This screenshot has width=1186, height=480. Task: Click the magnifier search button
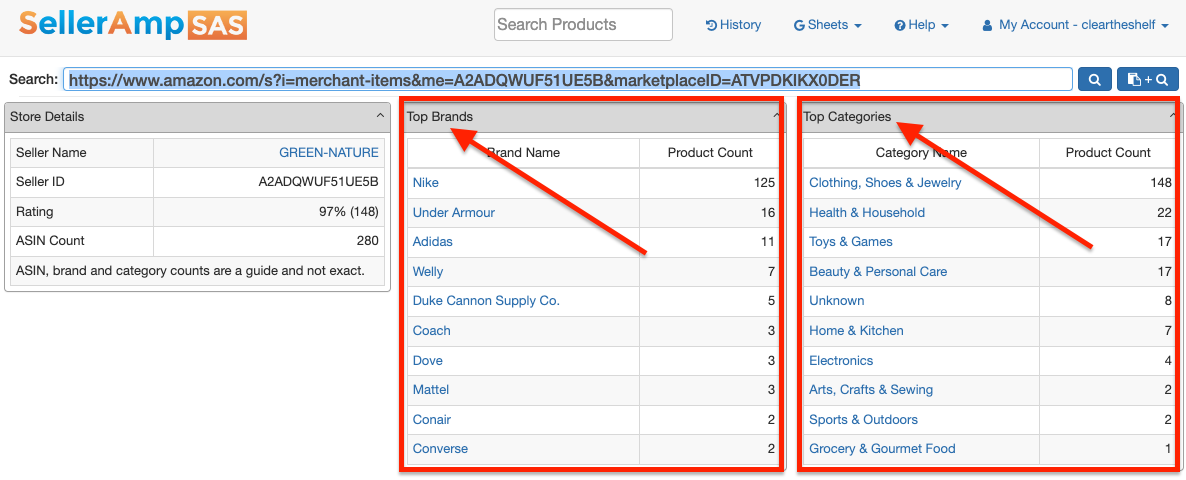click(x=1094, y=79)
